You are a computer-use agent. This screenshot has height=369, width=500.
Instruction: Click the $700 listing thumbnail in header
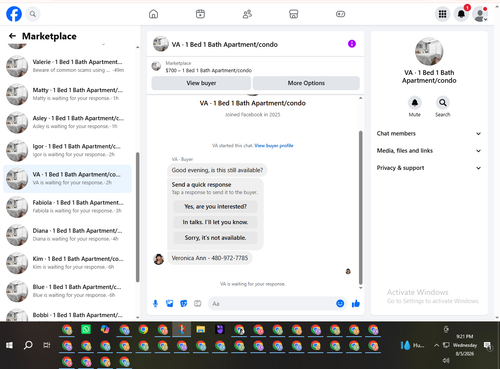pos(156,66)
